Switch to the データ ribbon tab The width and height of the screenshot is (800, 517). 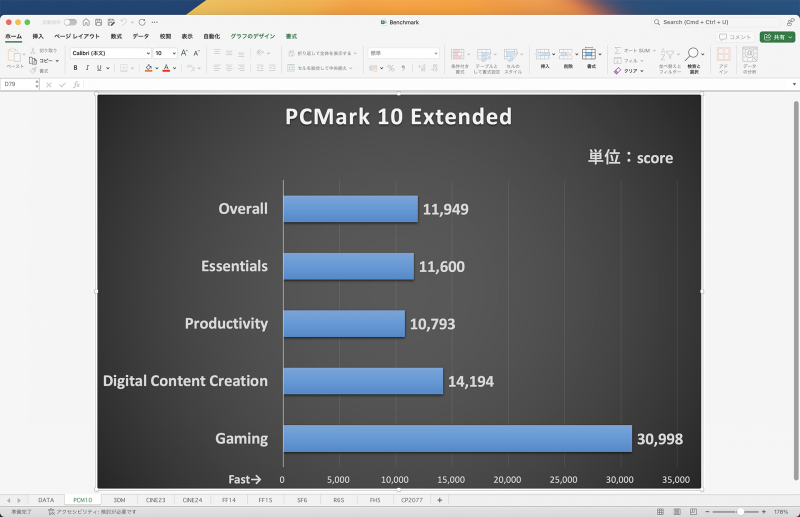(x=141, y=36)
